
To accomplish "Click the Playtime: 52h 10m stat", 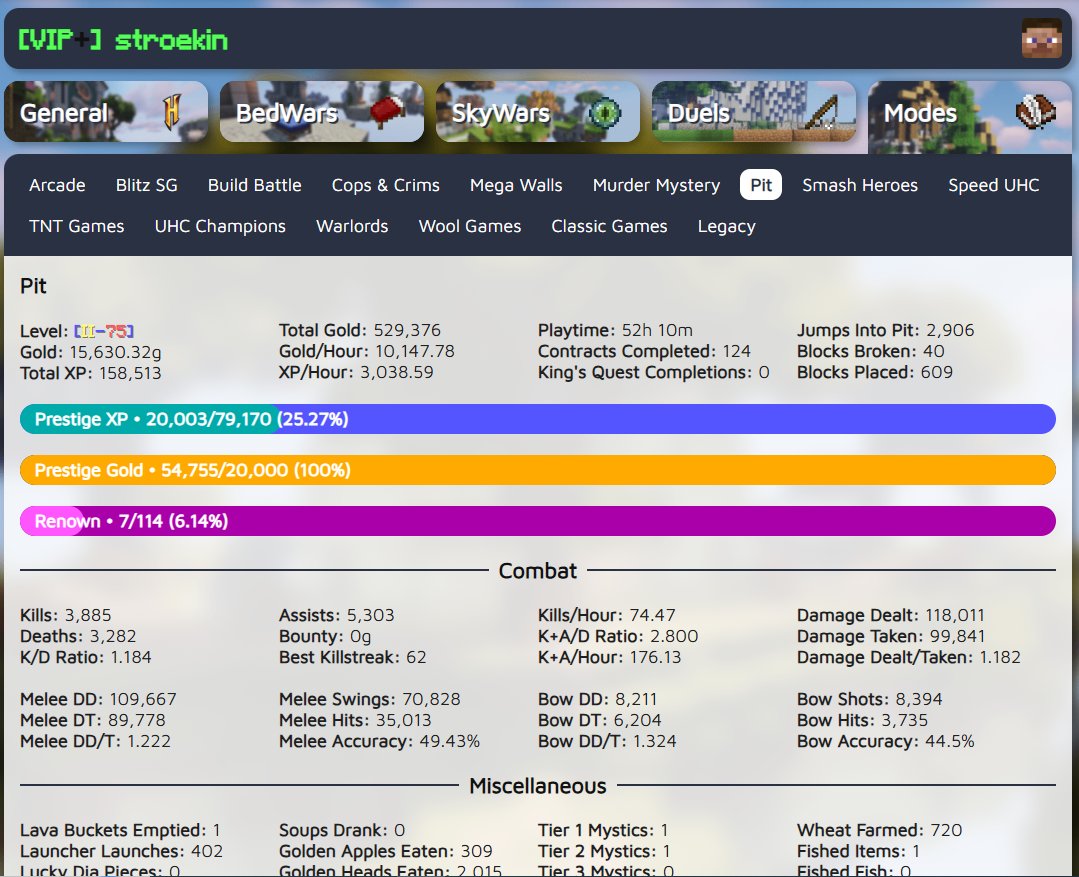I will coord(615,330).
